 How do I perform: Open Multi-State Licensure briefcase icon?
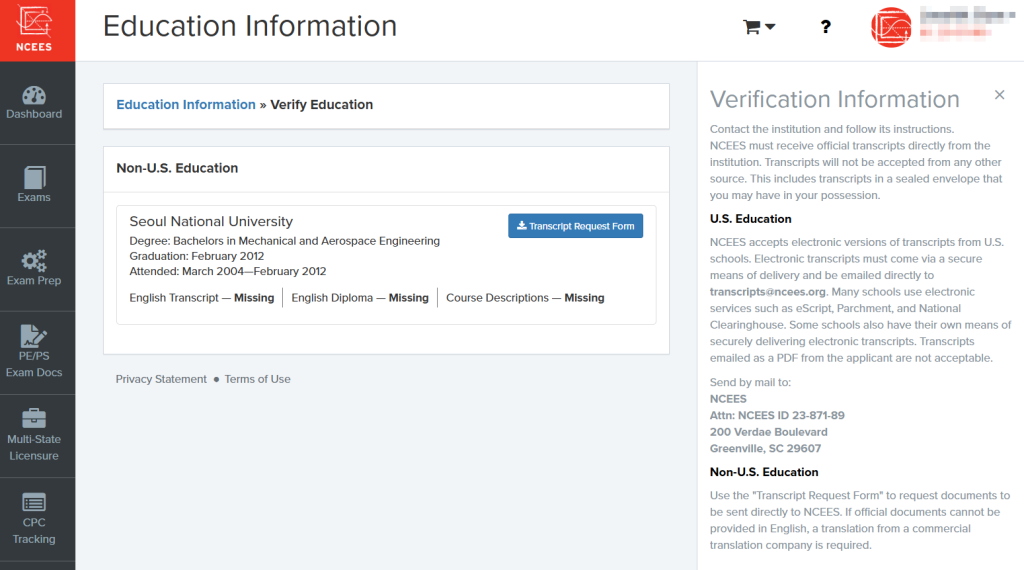[34, 419]
